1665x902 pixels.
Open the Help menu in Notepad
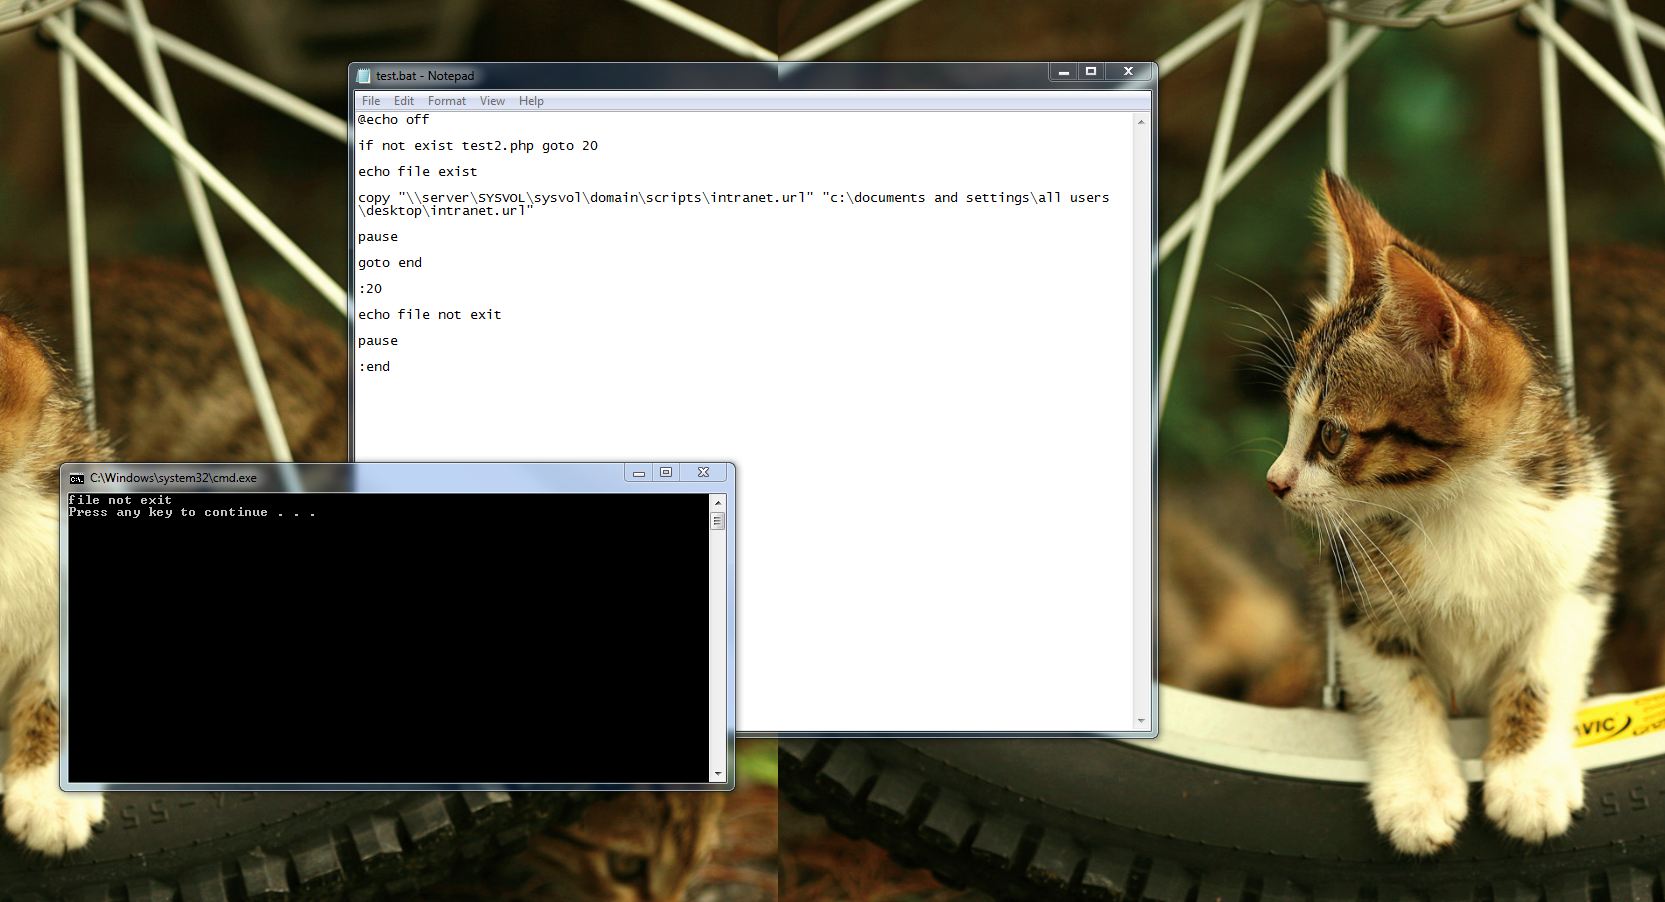click(531, 101)
